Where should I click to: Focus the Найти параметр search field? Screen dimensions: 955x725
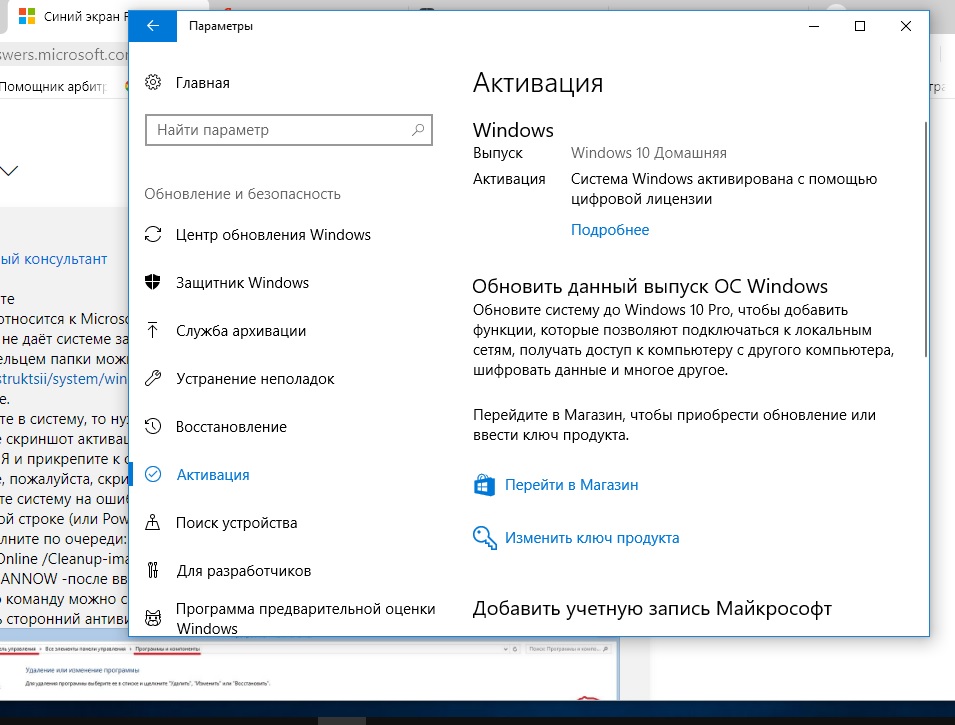point(289,130)
